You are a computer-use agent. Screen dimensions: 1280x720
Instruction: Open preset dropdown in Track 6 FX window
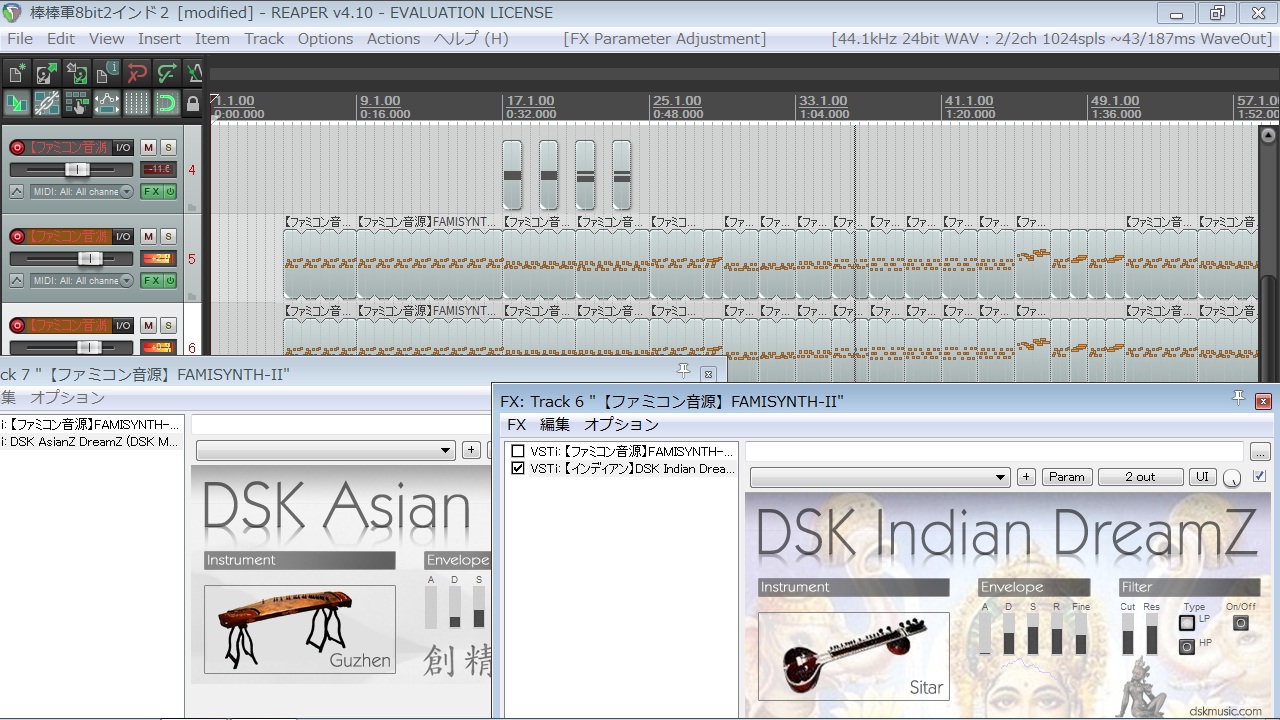click(x=880, y=478)
